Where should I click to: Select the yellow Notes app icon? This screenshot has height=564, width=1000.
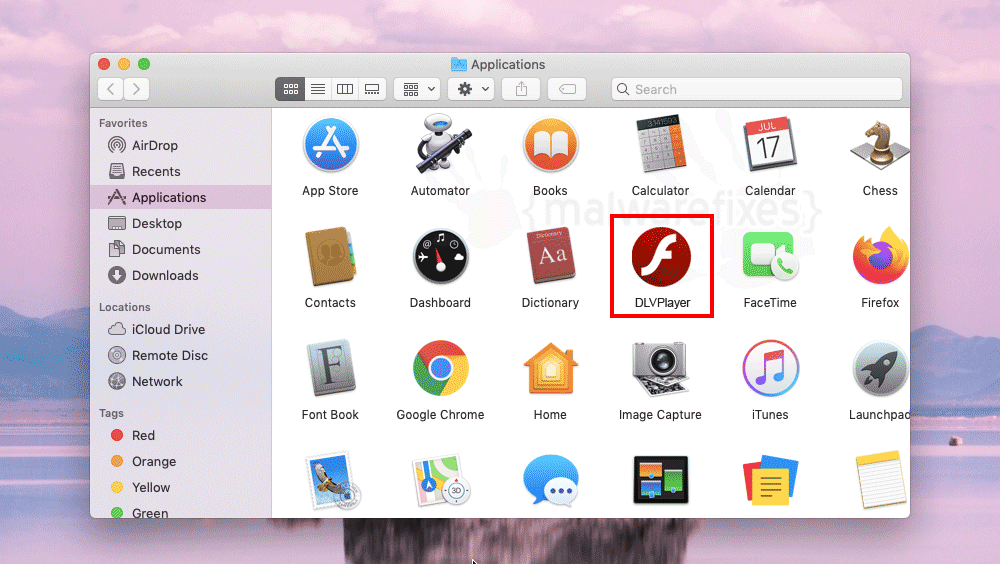pyautogui.click(x=881, y=480)
